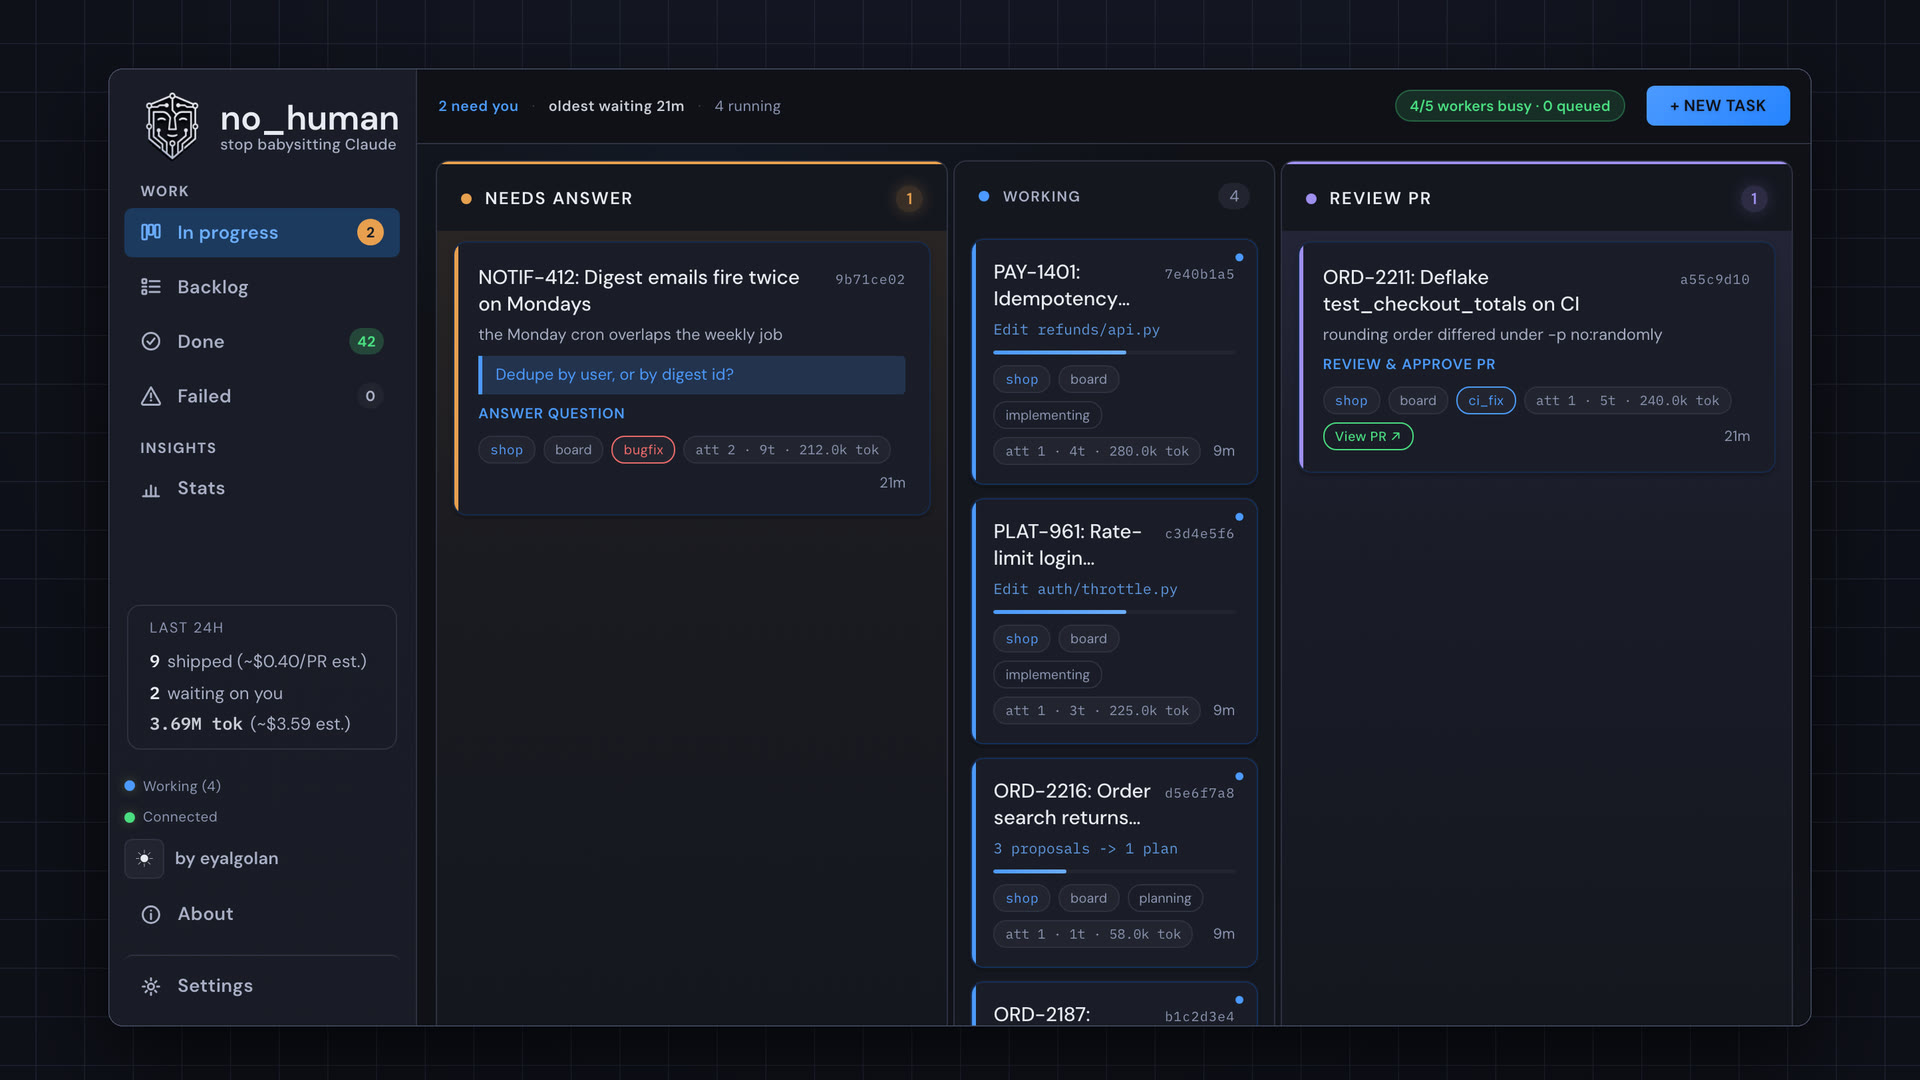The image size is (1920, 1080).
Task: Open the Failed view
Action: click(x=262, y=396)
